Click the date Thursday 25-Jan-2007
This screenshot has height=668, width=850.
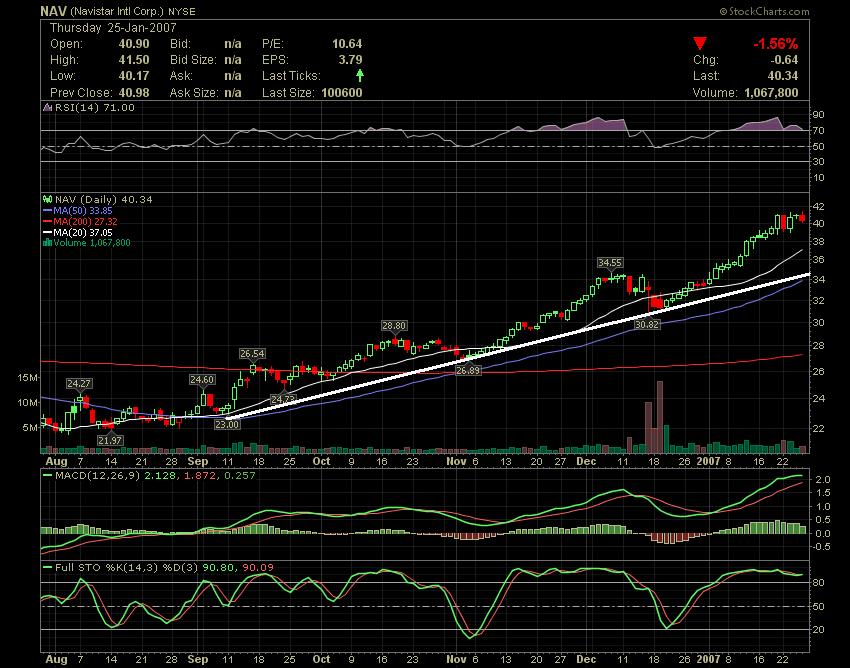pyautogui.click(x=113, y=28)
